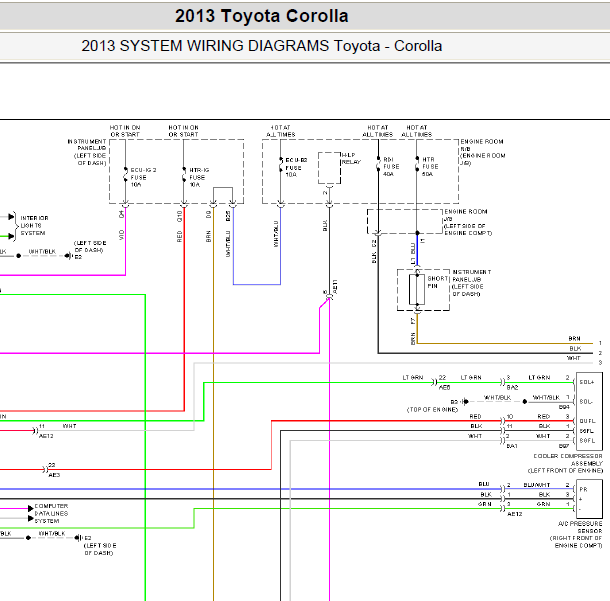The width and height of the screenshot is (610, 601).
Task: Click the A/C PRESSURE SENSOR label
Action: click(577, 534)
